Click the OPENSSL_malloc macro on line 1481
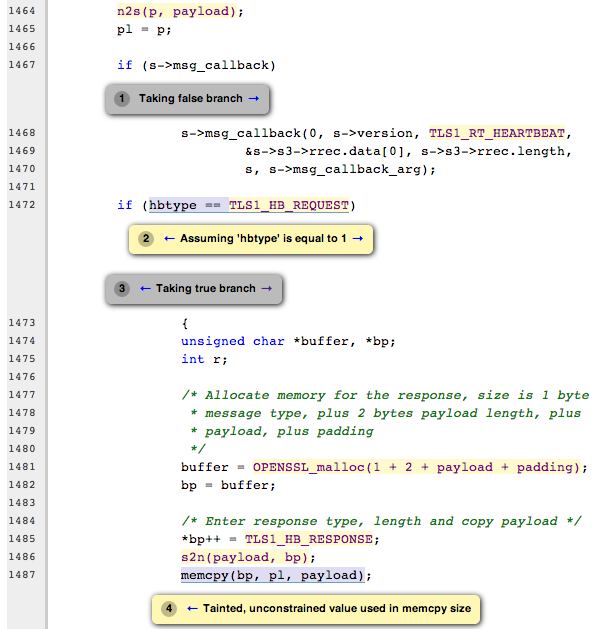 [x=300, y=467]
